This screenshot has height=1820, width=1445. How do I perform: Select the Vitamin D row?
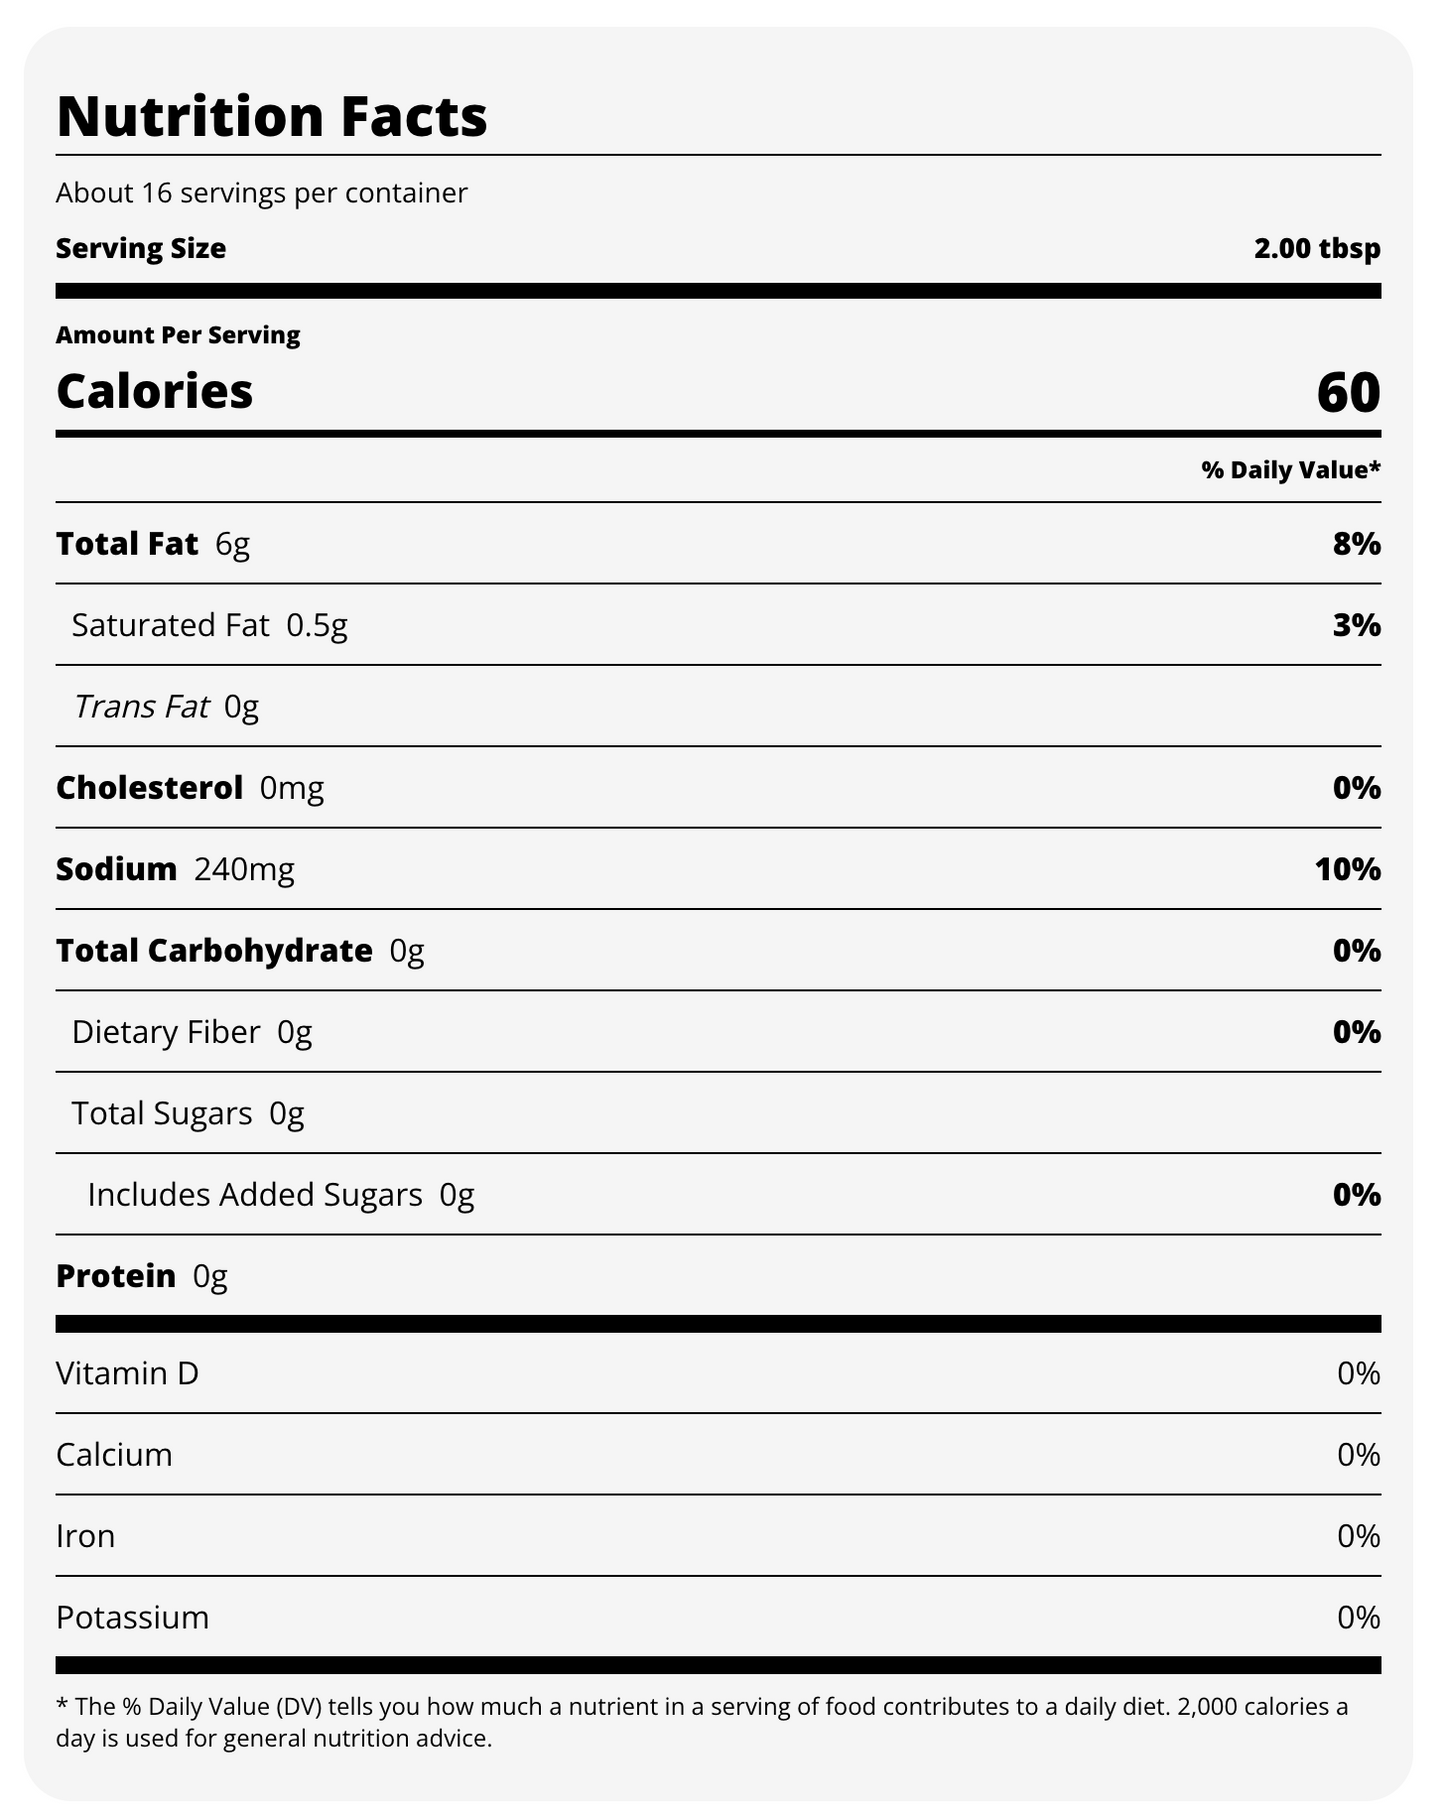(x=127, y=1373)
